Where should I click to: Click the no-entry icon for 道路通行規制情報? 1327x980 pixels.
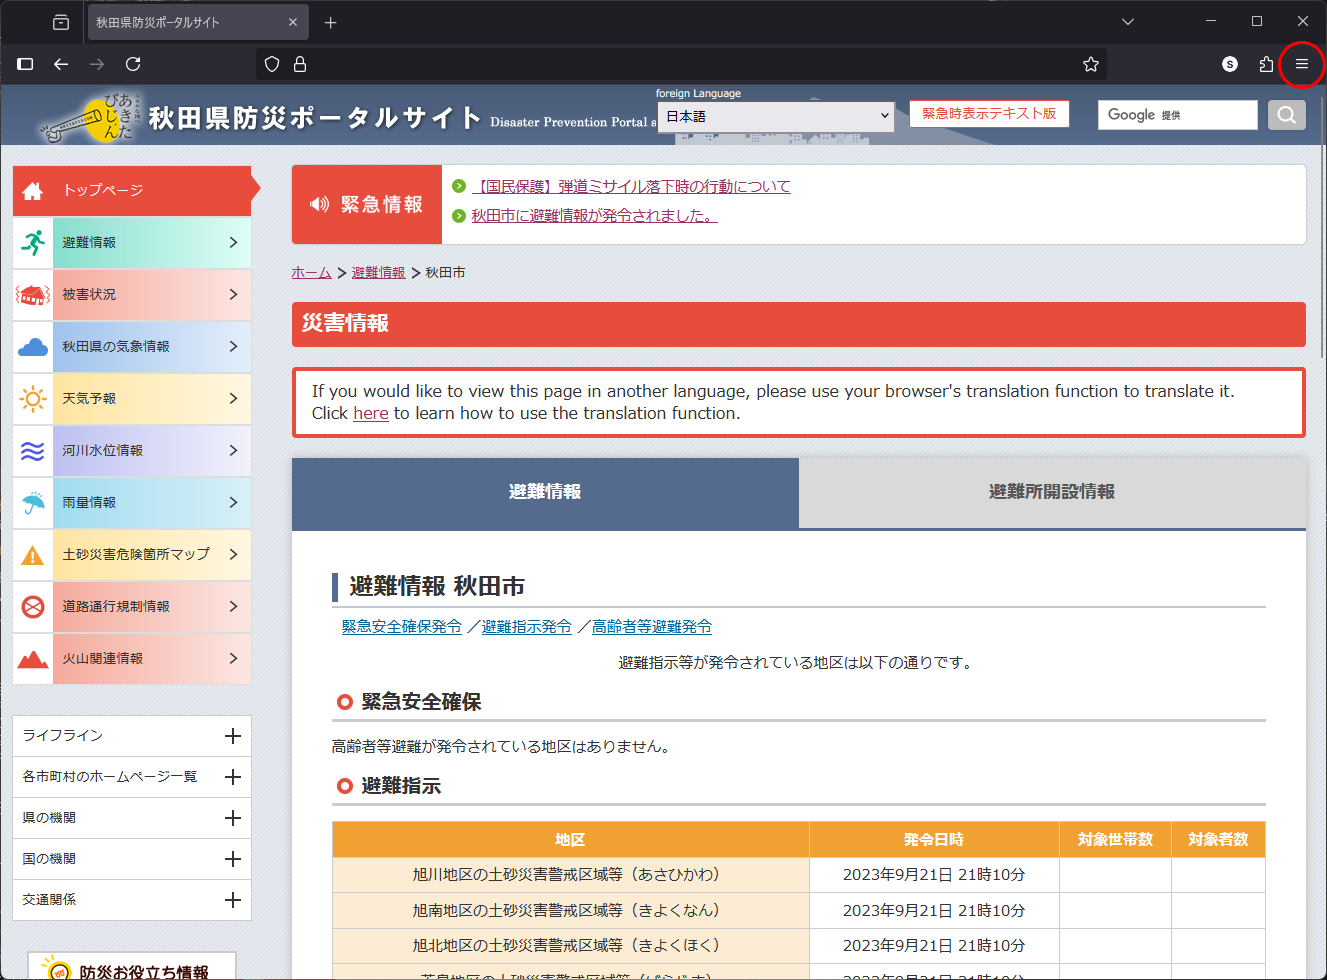(33, 607)
